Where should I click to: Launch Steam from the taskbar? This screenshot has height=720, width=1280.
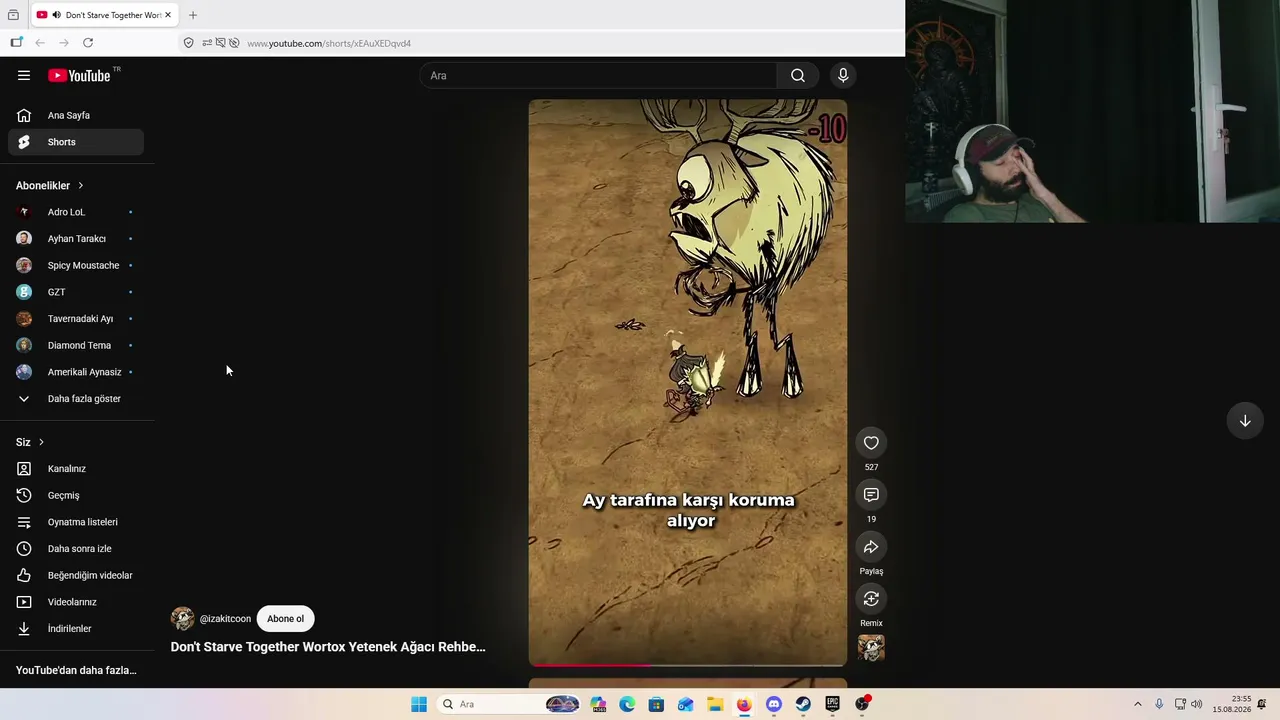[803, 704]
